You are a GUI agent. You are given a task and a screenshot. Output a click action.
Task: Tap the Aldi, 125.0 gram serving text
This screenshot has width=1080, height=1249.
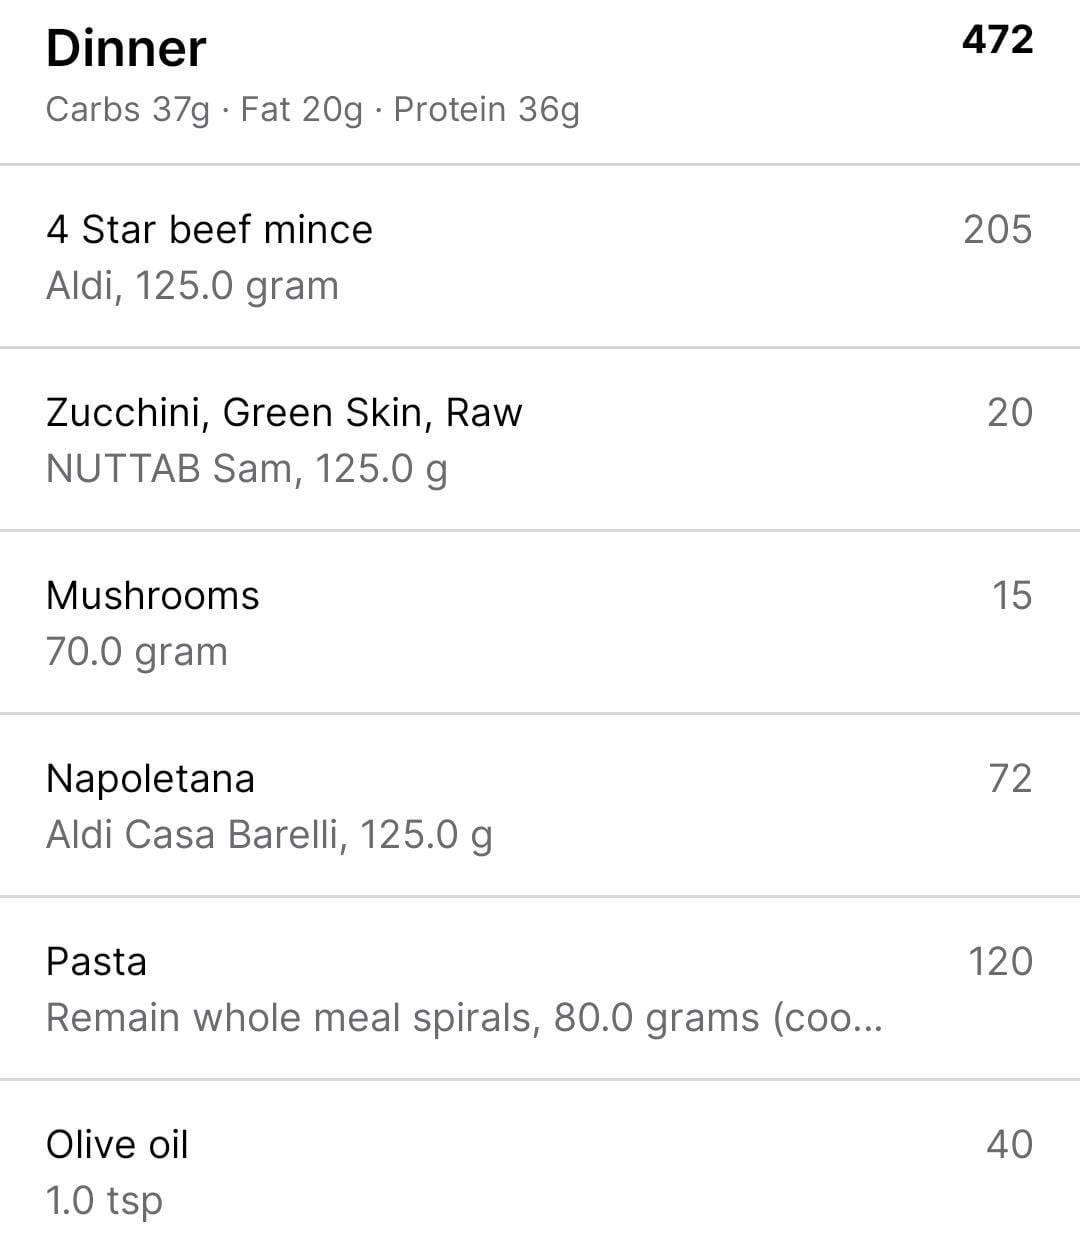[192, 287]
